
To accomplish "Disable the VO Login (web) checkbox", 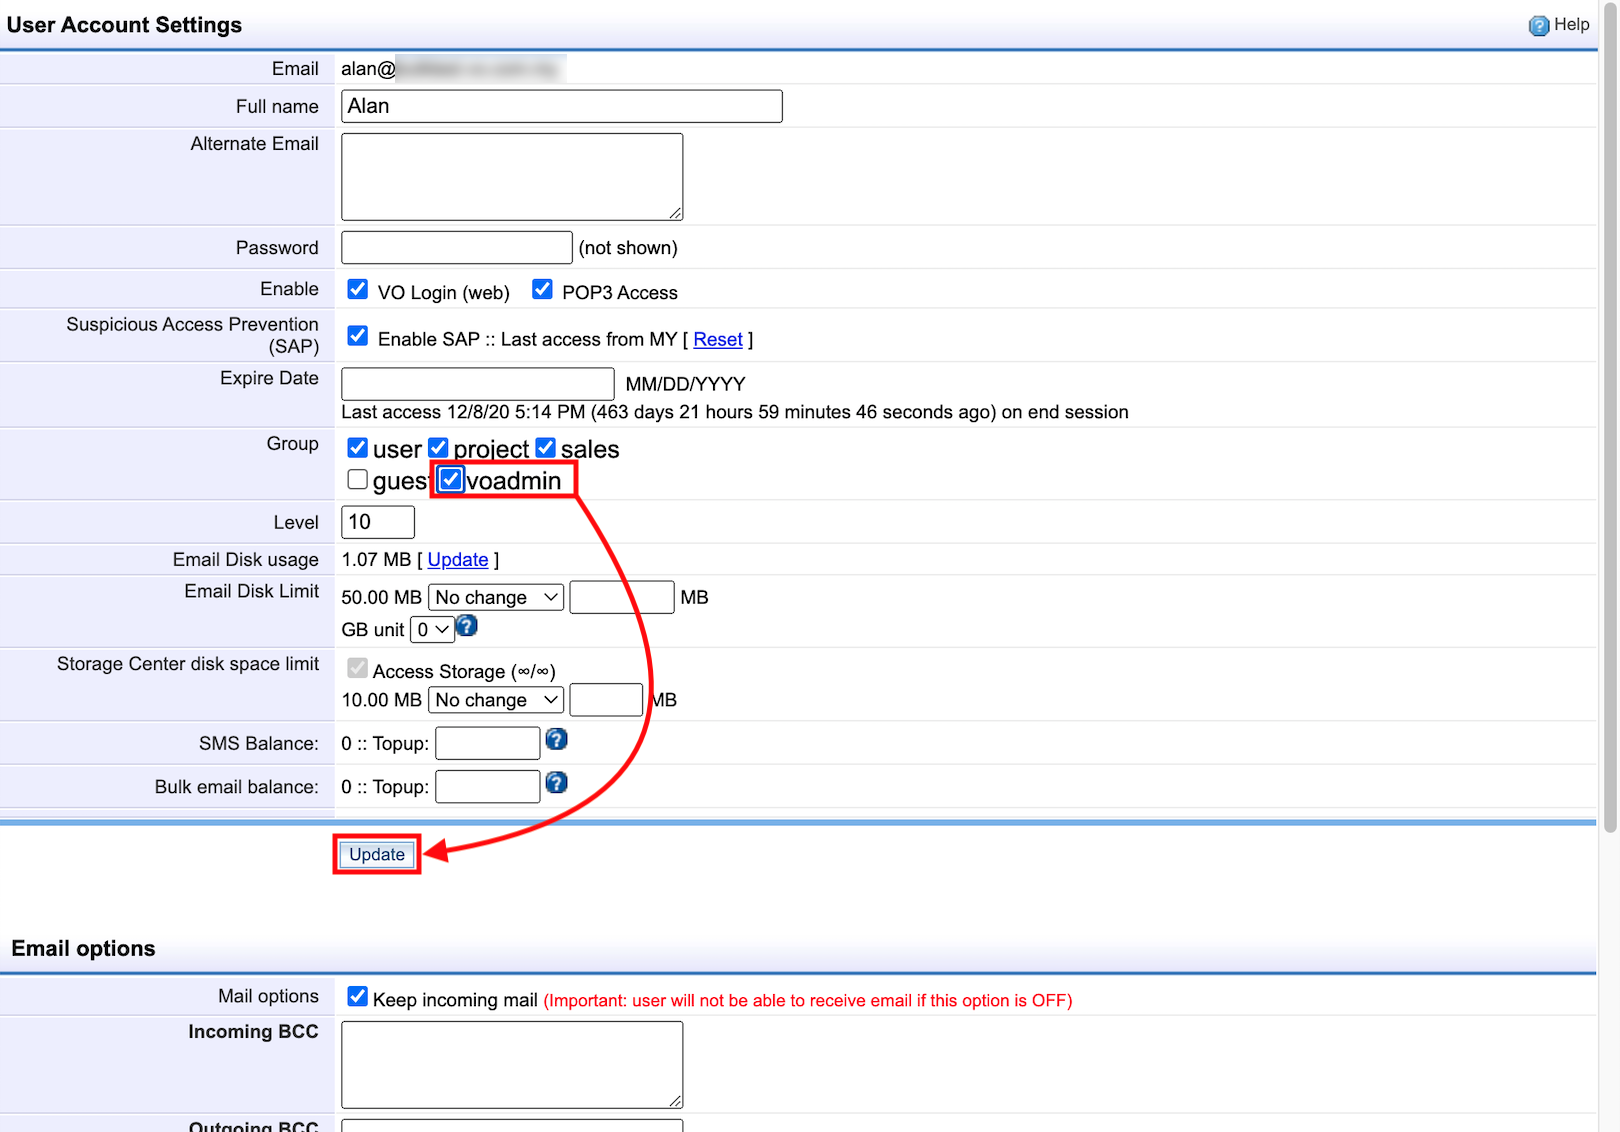I will (357, 290).
